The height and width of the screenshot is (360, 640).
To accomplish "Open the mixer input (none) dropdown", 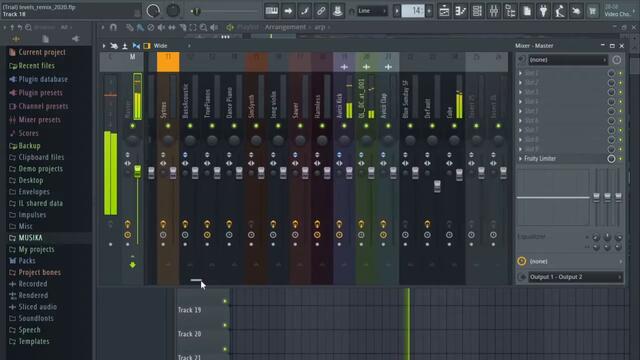I will [568, 60].
